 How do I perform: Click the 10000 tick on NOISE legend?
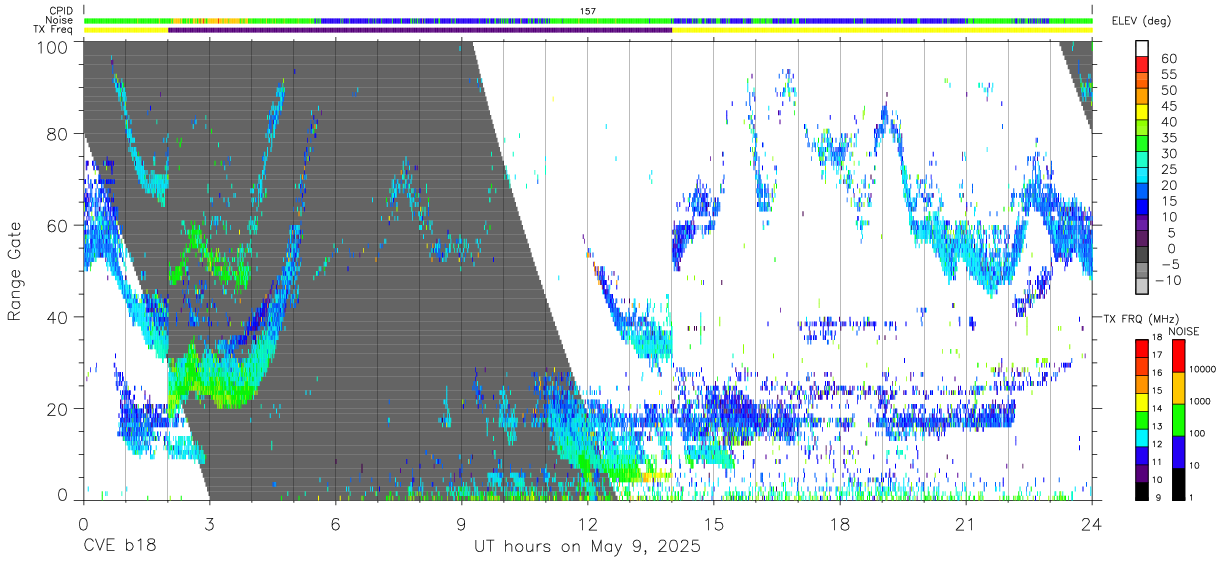(x=1201, y=369)
